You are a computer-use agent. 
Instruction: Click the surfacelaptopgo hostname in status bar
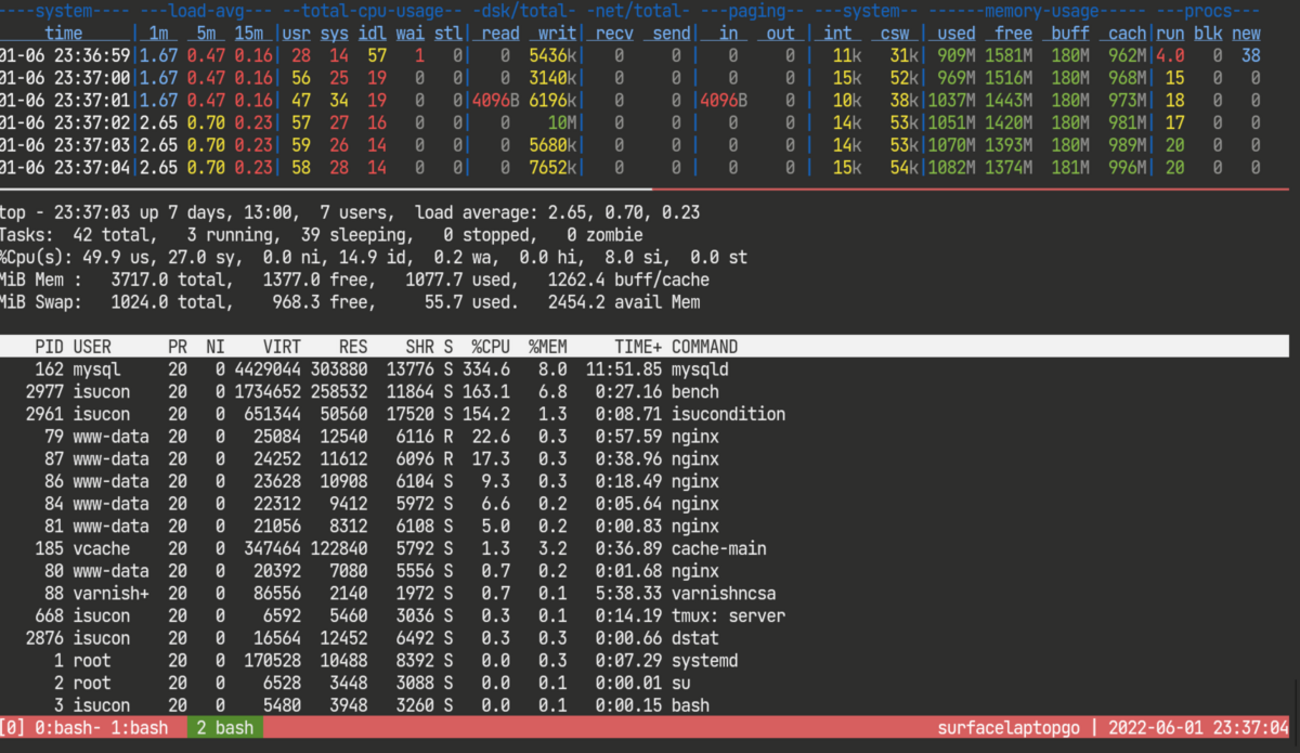[1008, 728]
